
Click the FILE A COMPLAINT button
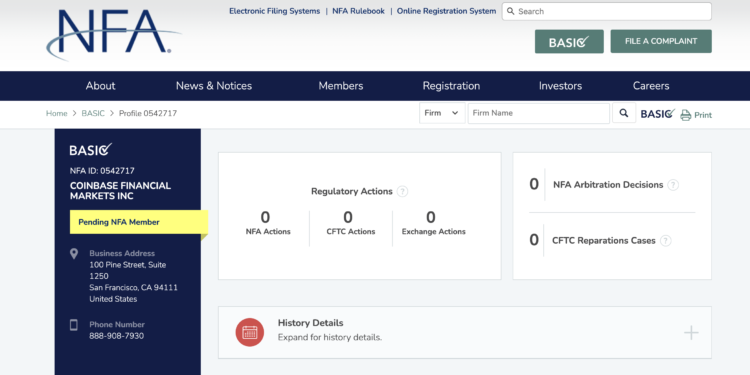(x=661, y=41)
